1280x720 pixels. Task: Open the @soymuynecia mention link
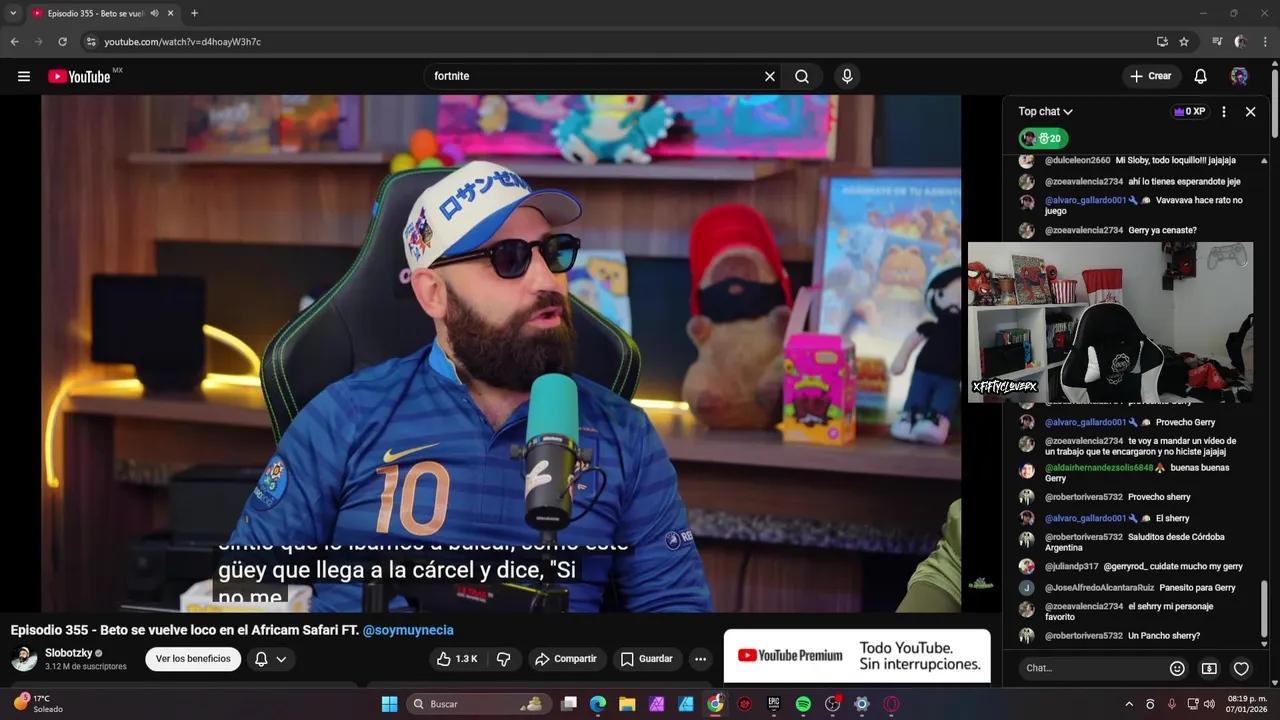click(408, 630)
